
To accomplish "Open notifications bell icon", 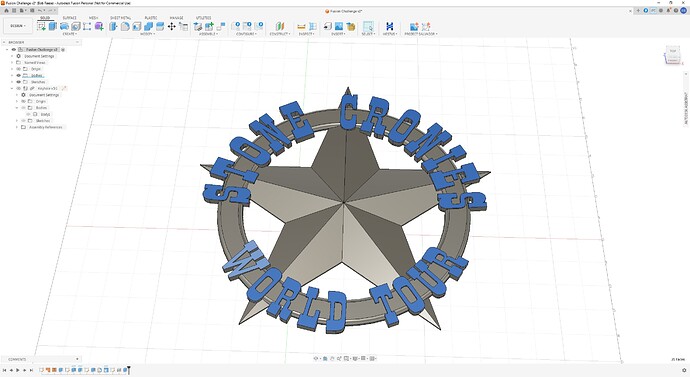I will click(668, 11).
